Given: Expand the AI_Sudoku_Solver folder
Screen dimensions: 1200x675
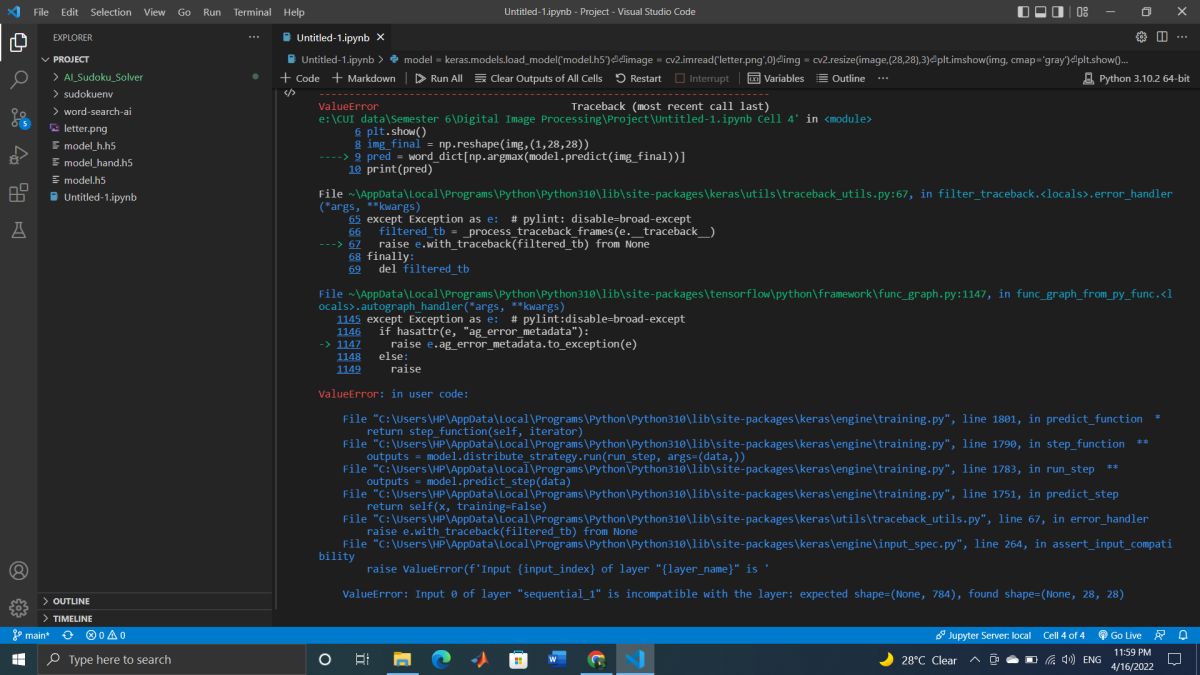Looking at the screenshot, I should [155, 77].
